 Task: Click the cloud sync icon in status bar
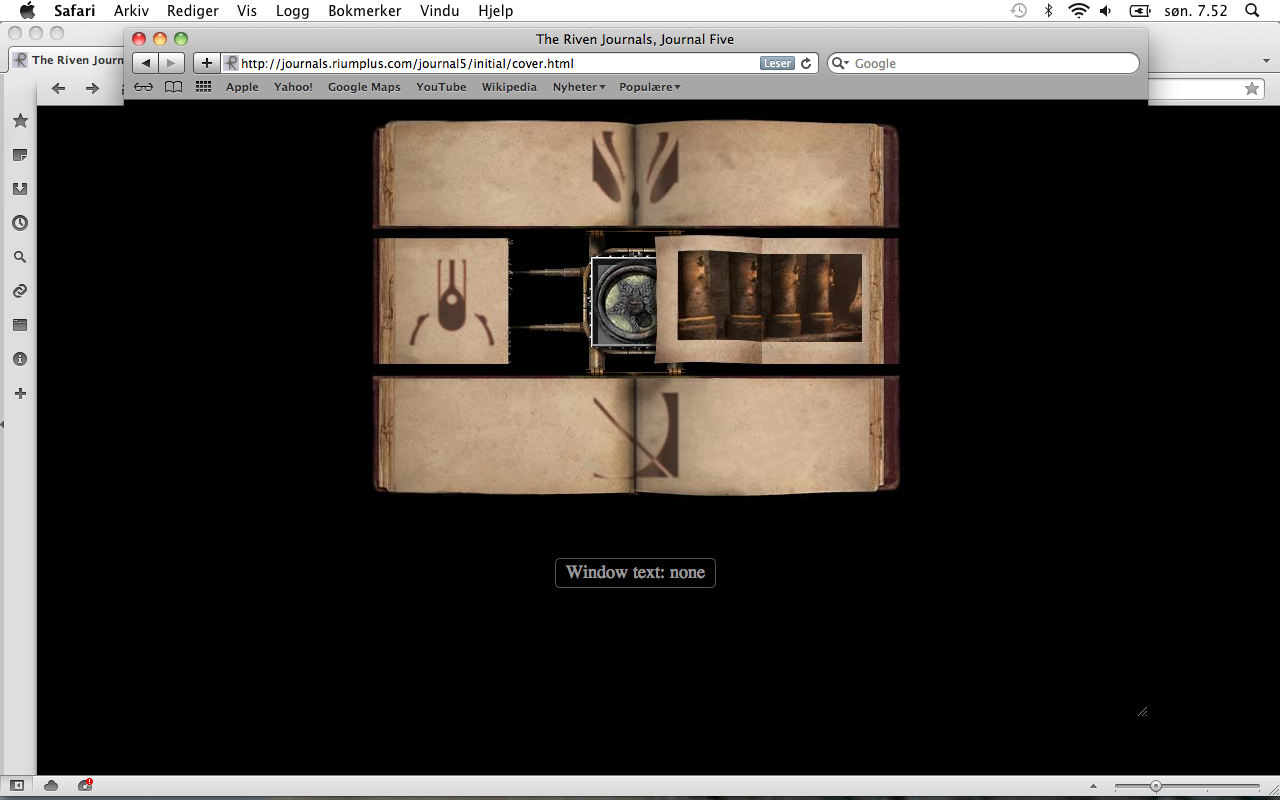[51, 786]
